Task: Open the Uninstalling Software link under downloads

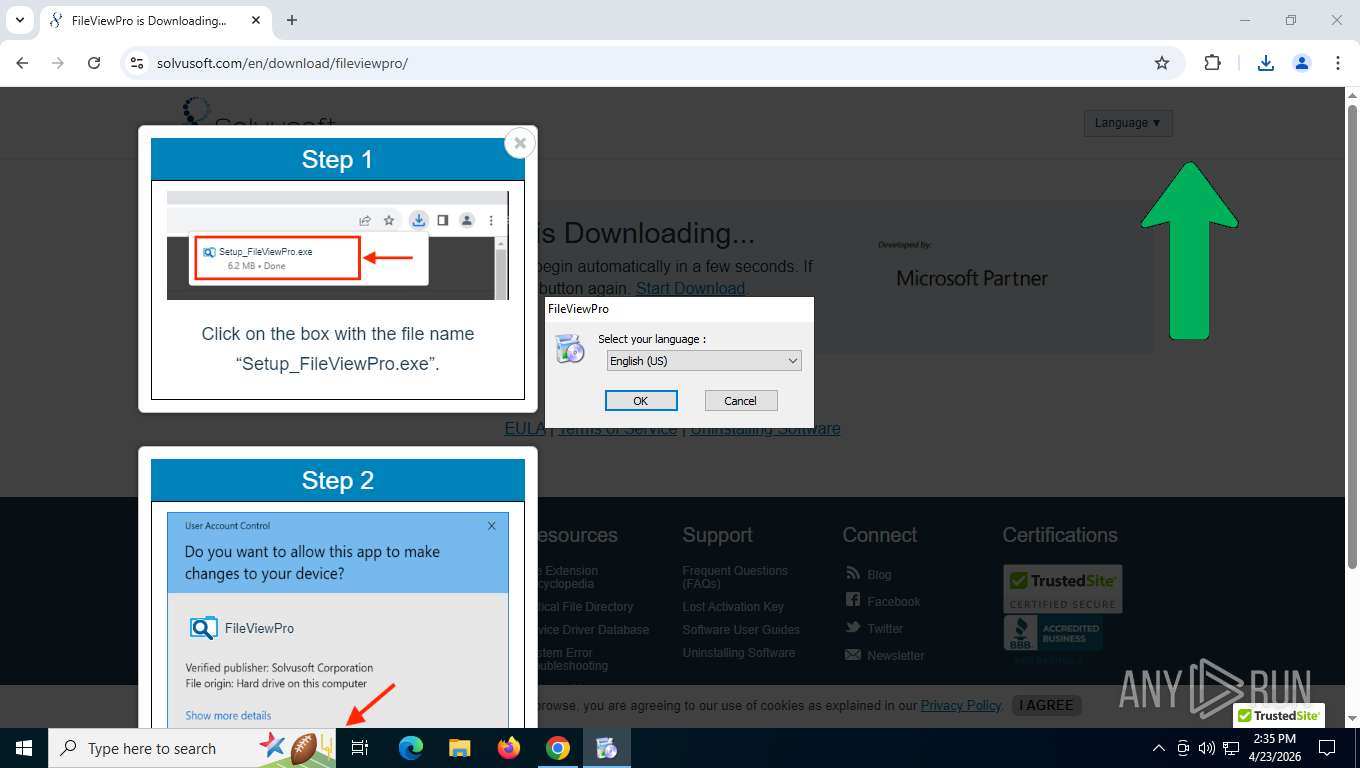Action: (765, 428)
